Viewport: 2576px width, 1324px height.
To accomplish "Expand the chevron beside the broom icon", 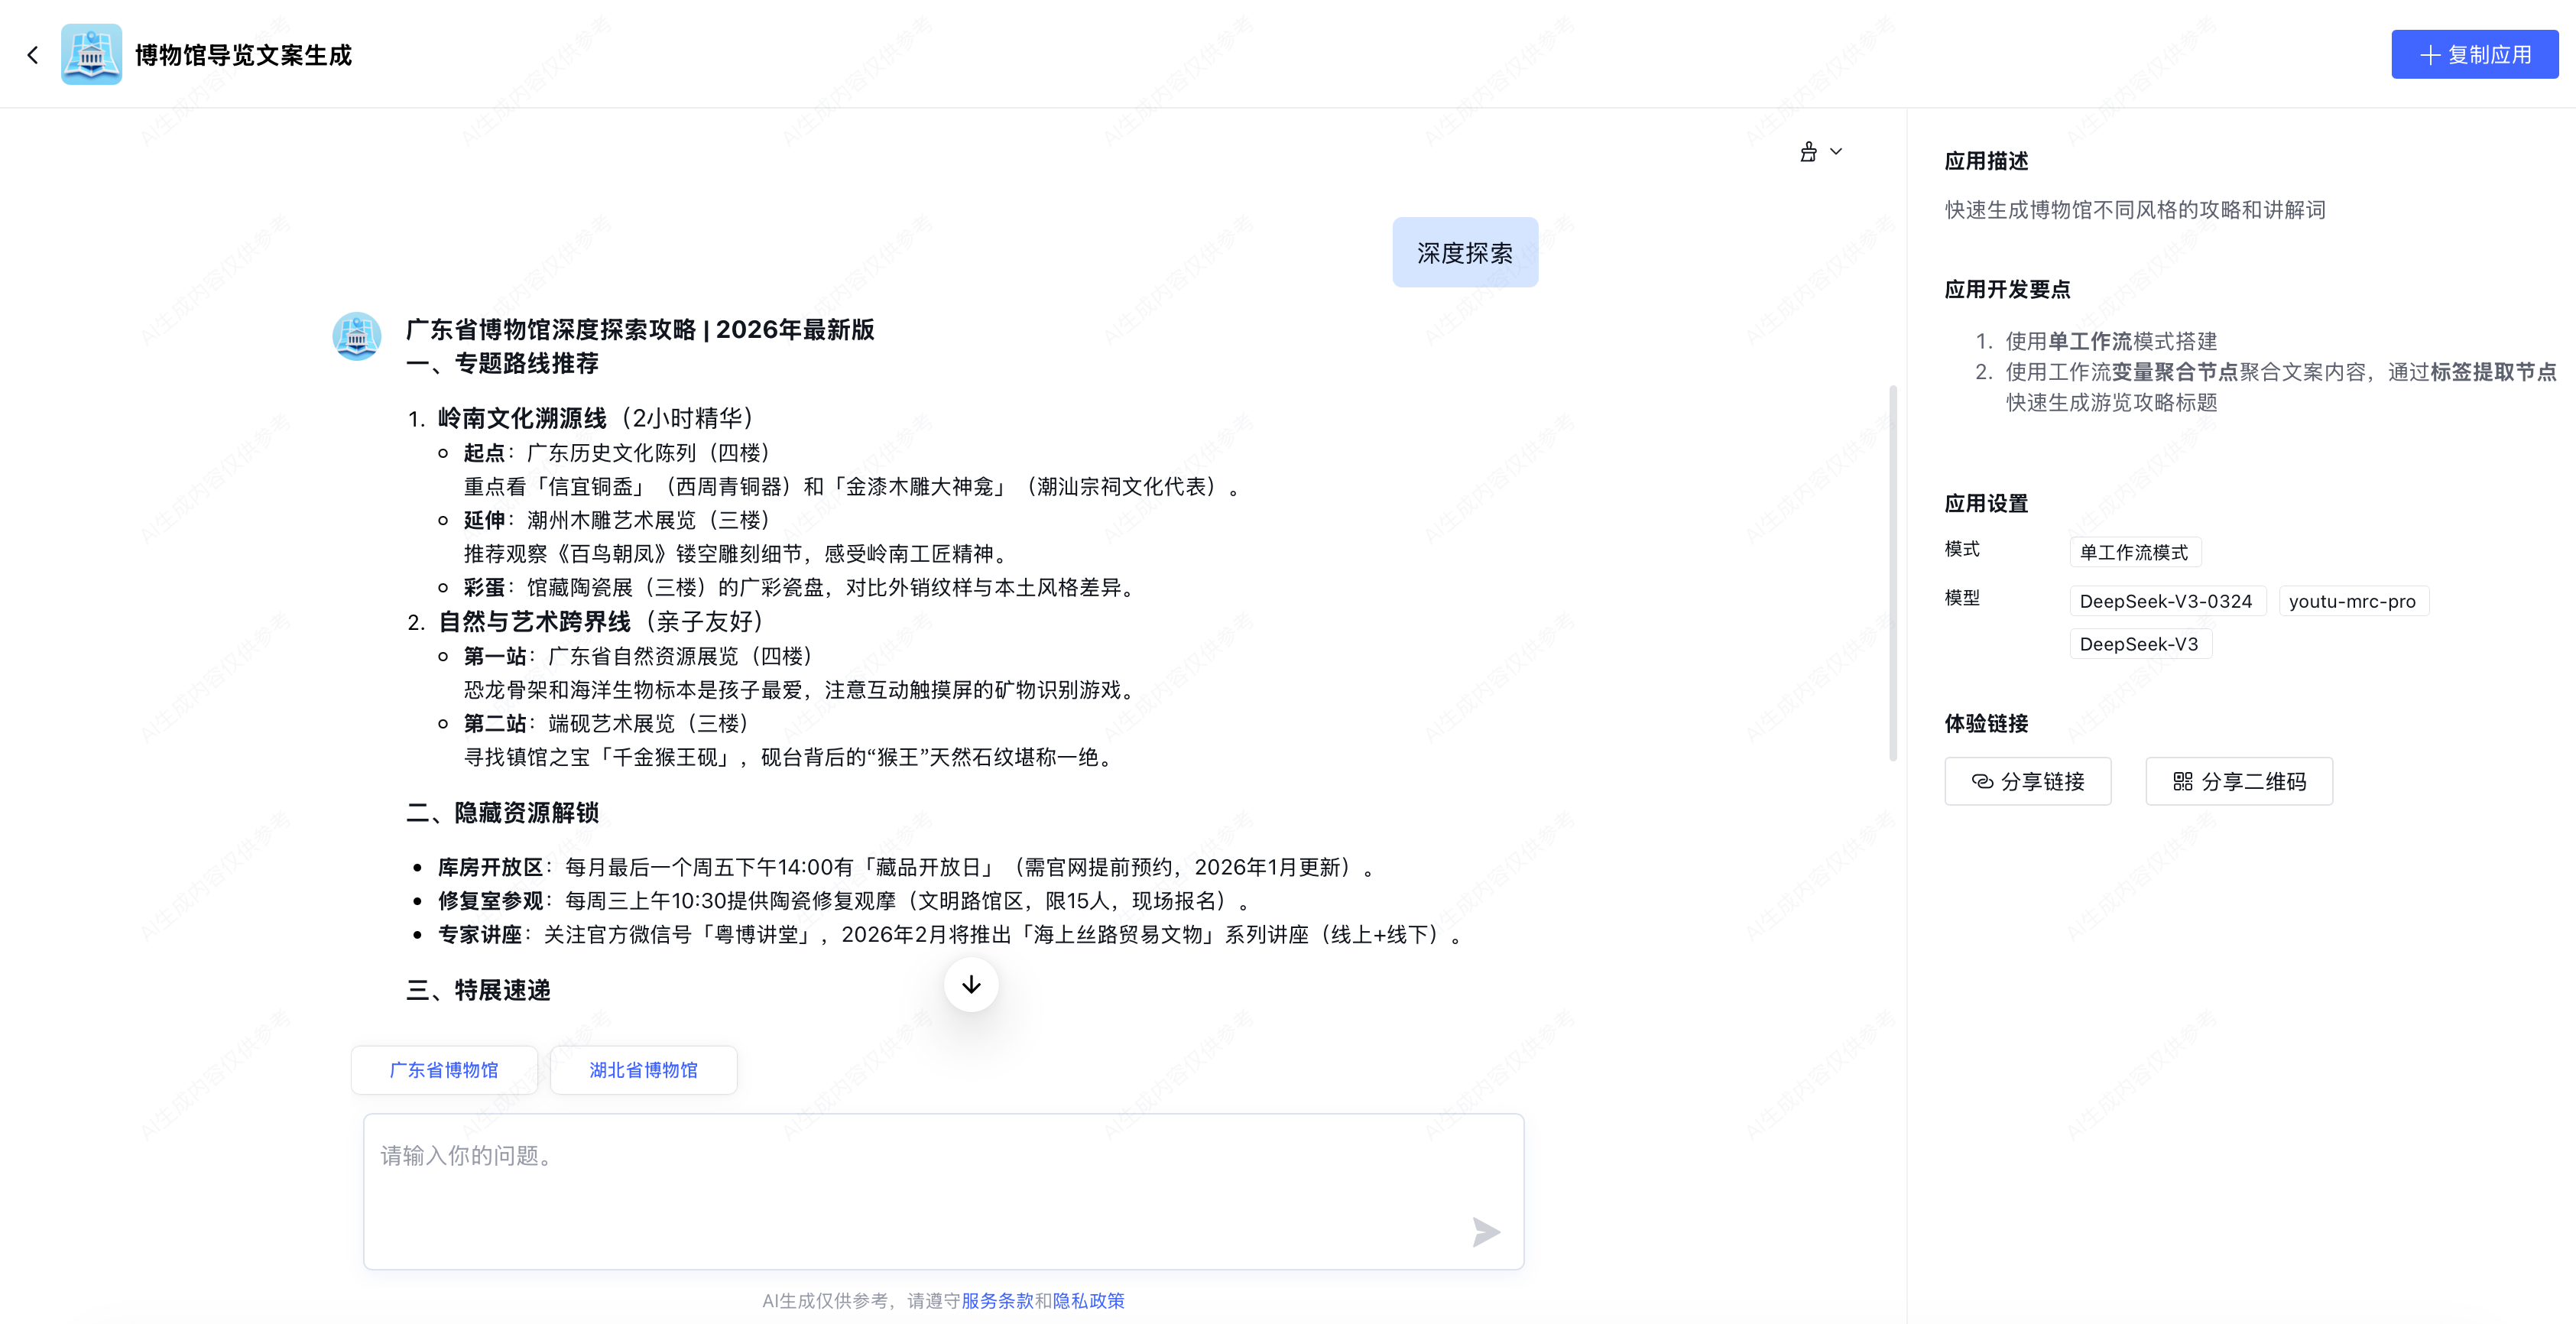I will (1836, 152).
